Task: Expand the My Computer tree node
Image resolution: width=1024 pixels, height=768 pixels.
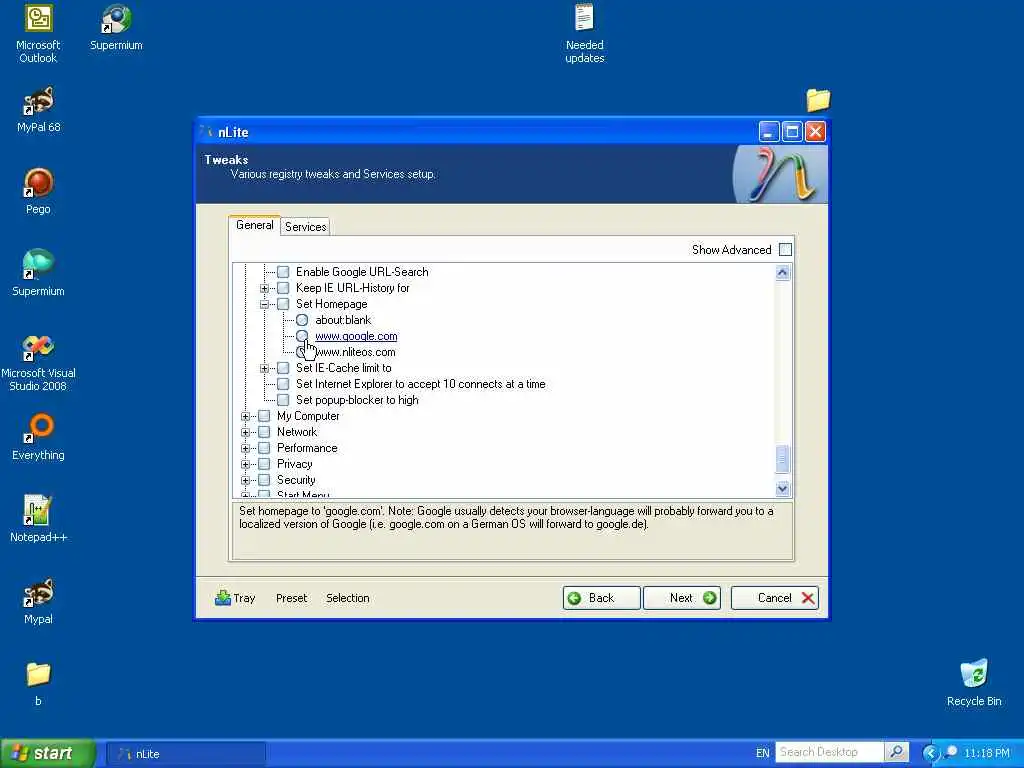Action: coord(245,416)
